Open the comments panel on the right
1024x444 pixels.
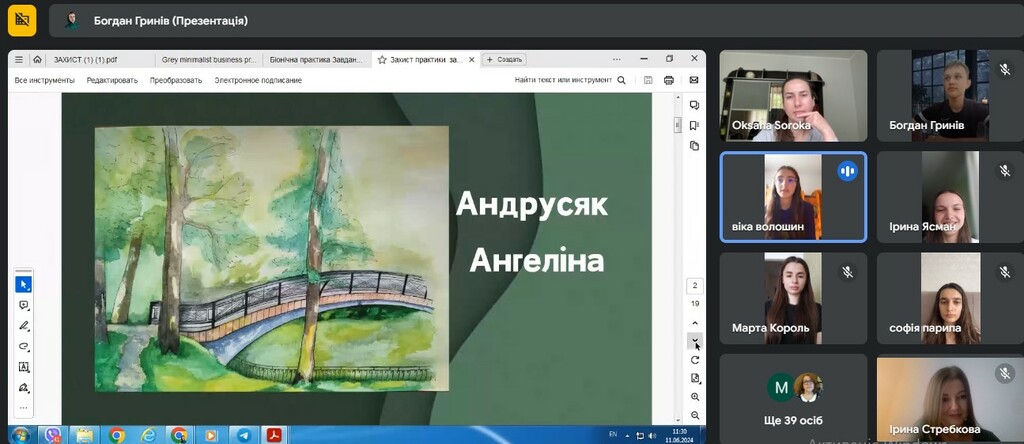pos(694,105)
